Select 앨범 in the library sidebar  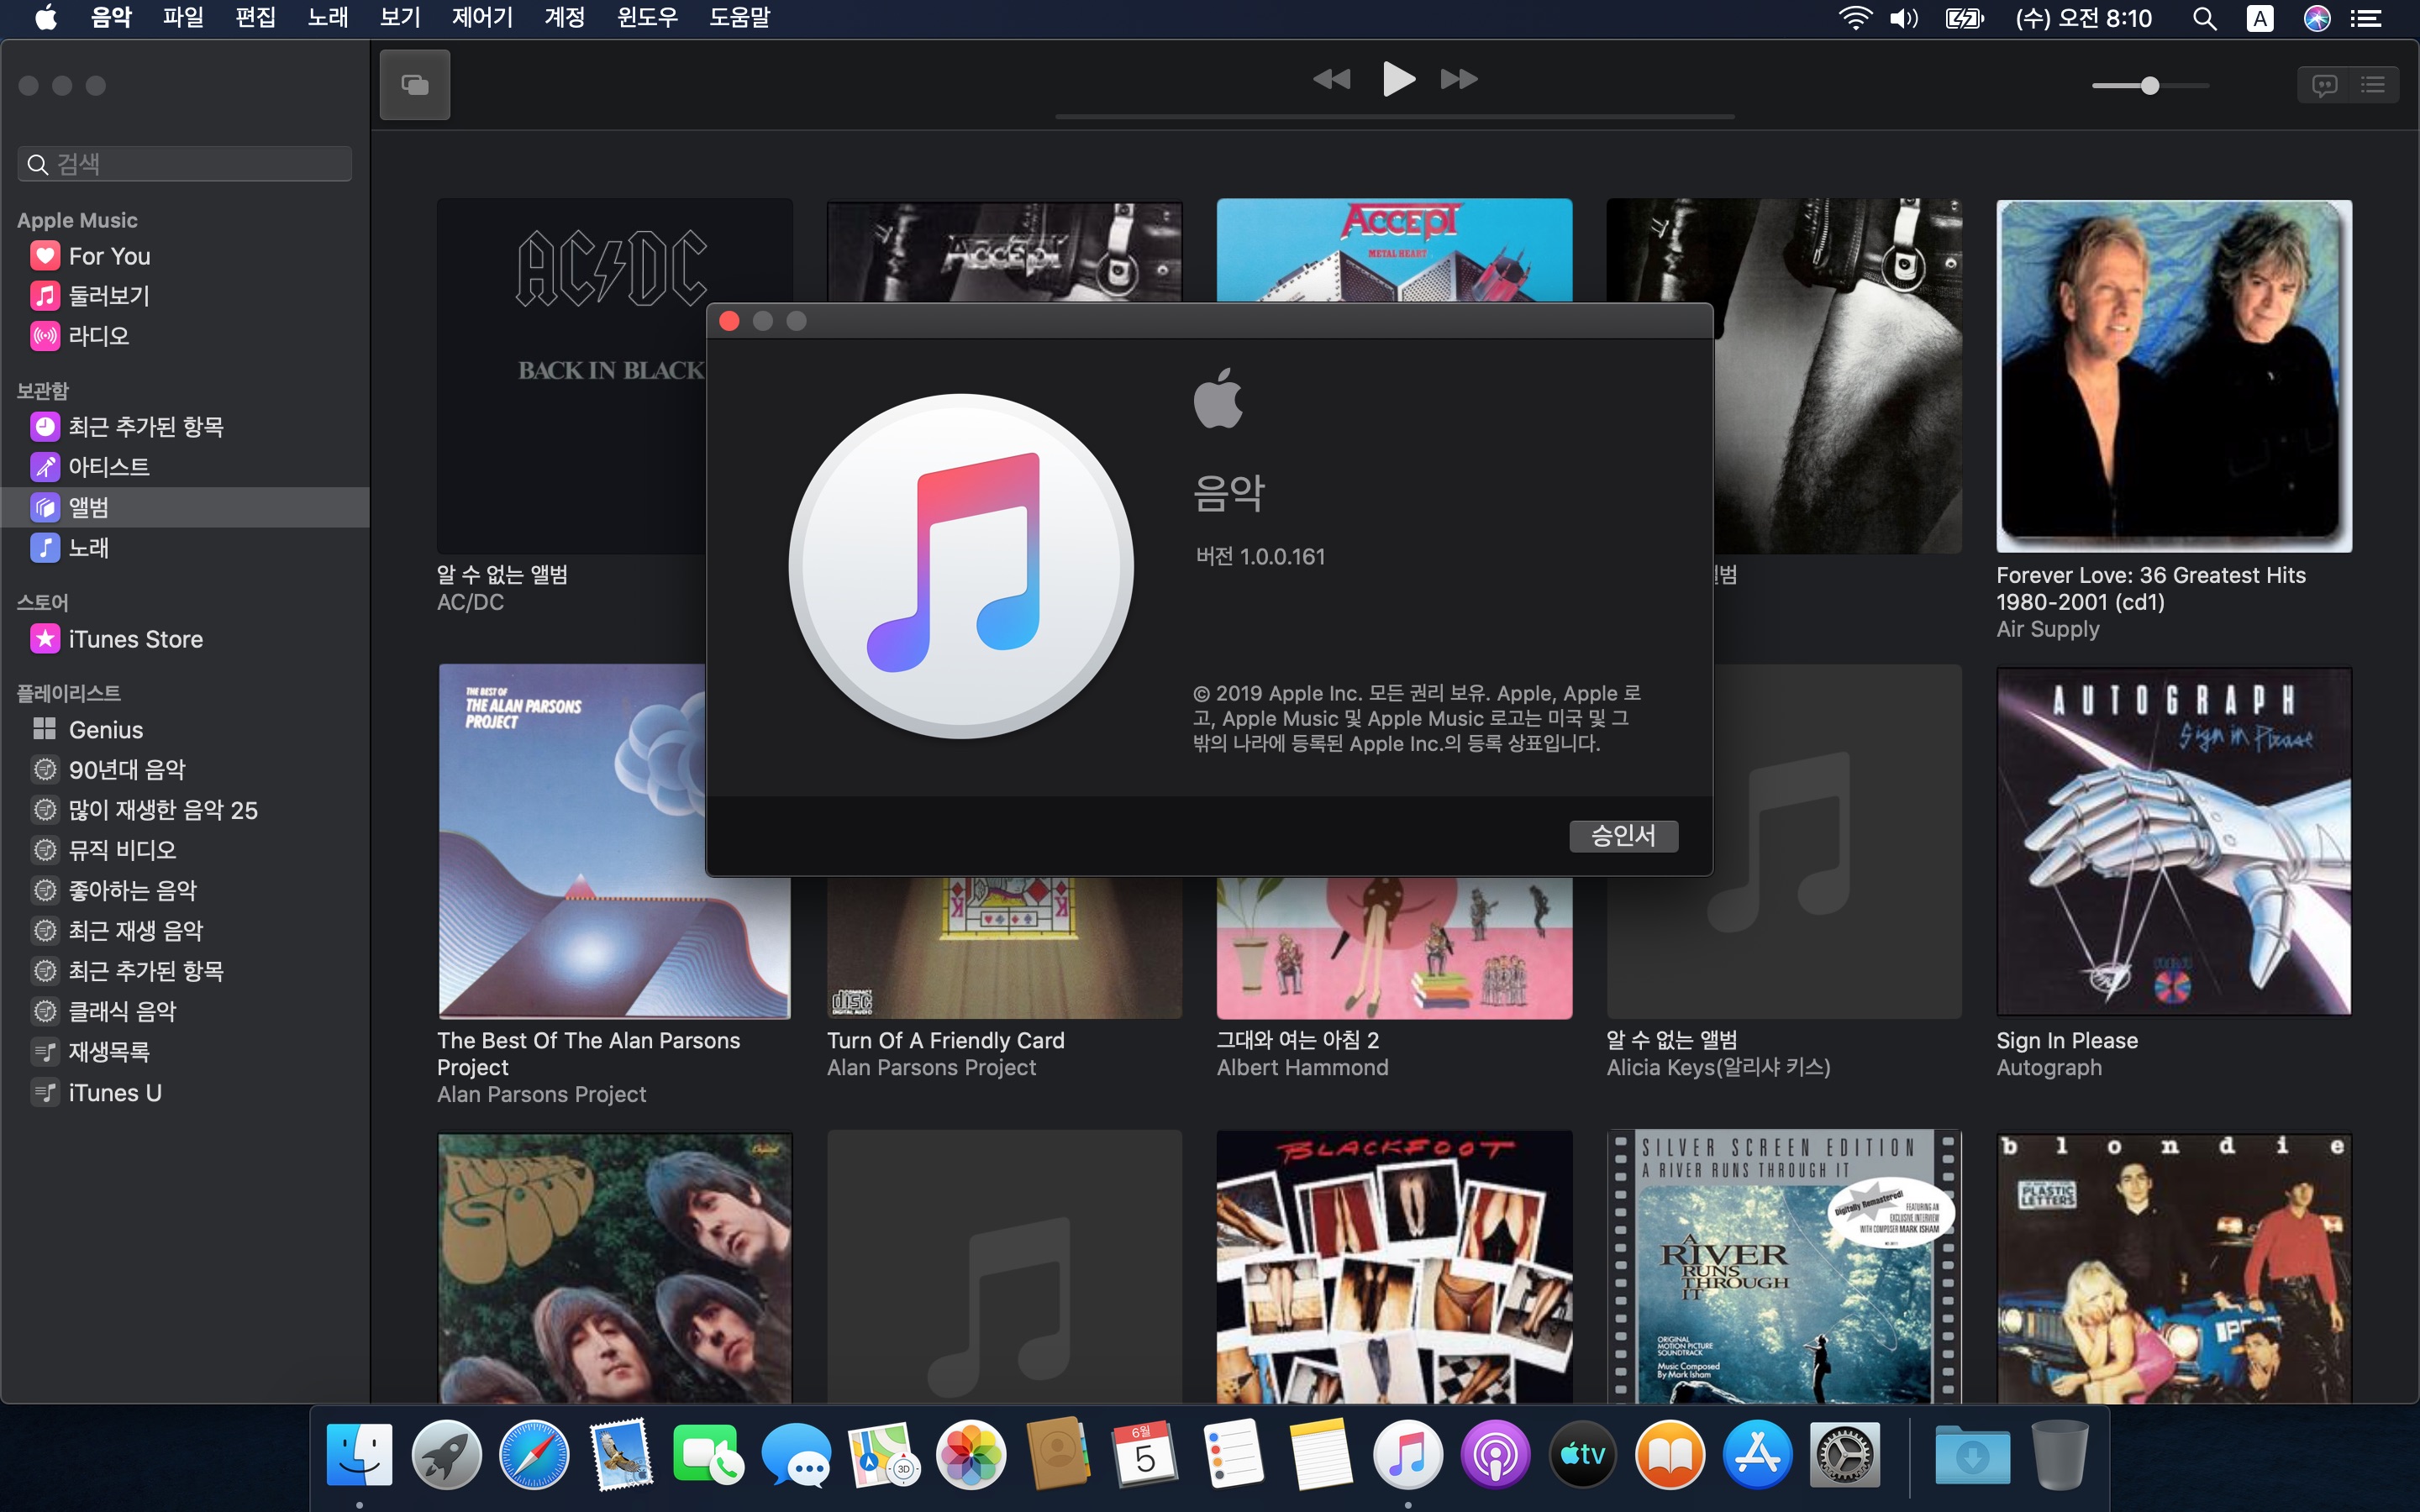[185, 507]
